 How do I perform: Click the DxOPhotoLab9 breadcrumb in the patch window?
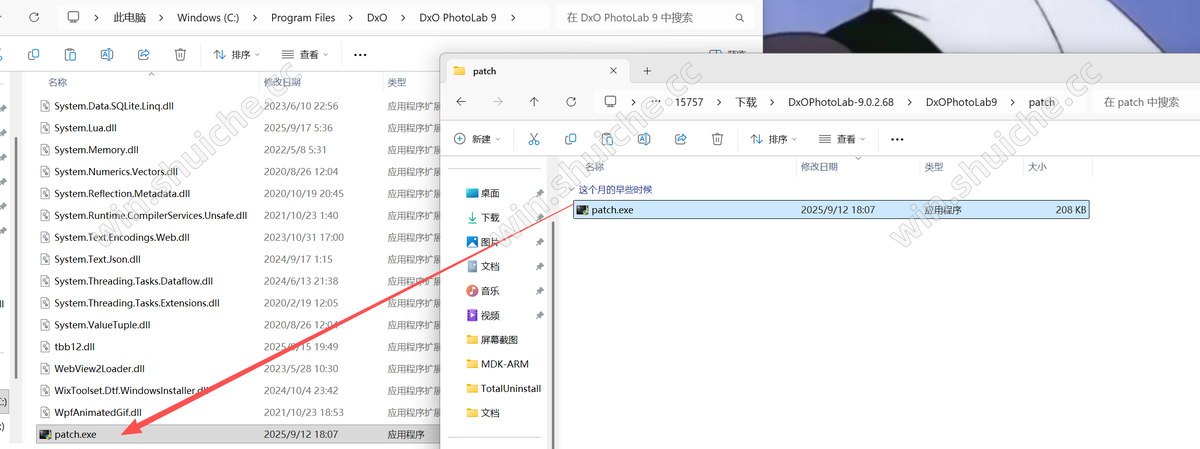tap(962, 102)
